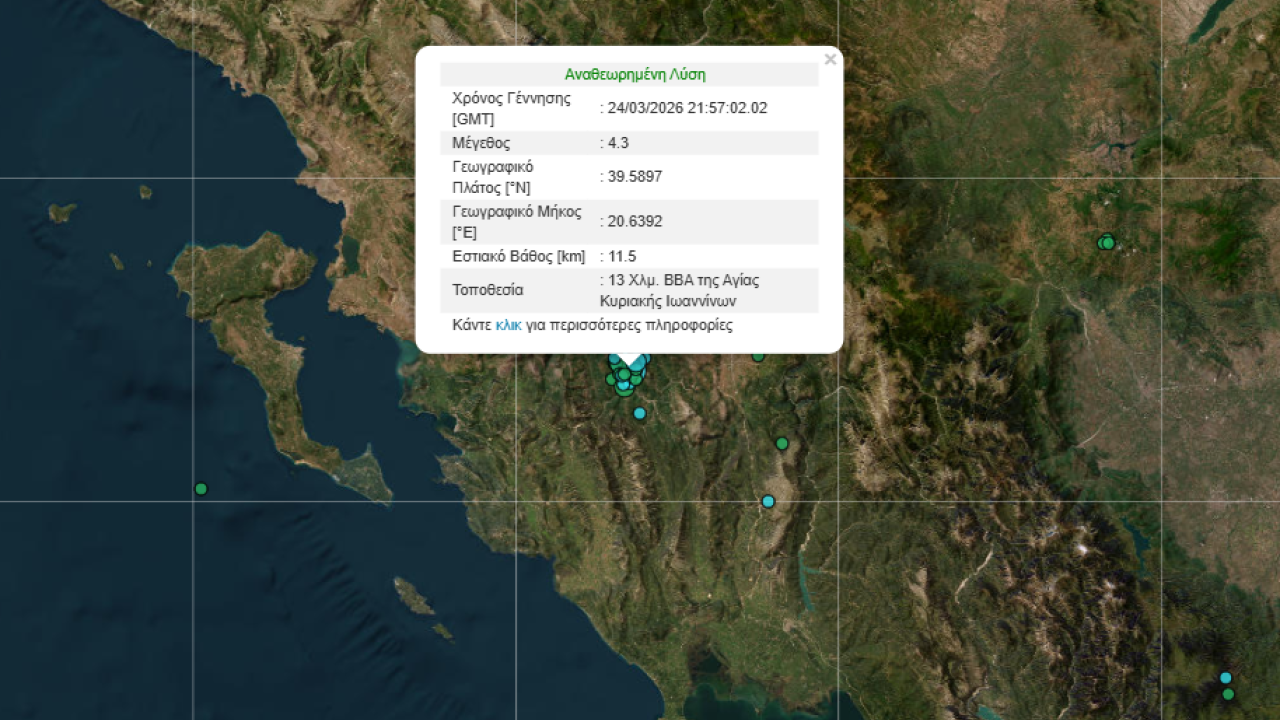
Task: Select the green marker in the bottom-right corner
Action: (x=1228, y=694)
